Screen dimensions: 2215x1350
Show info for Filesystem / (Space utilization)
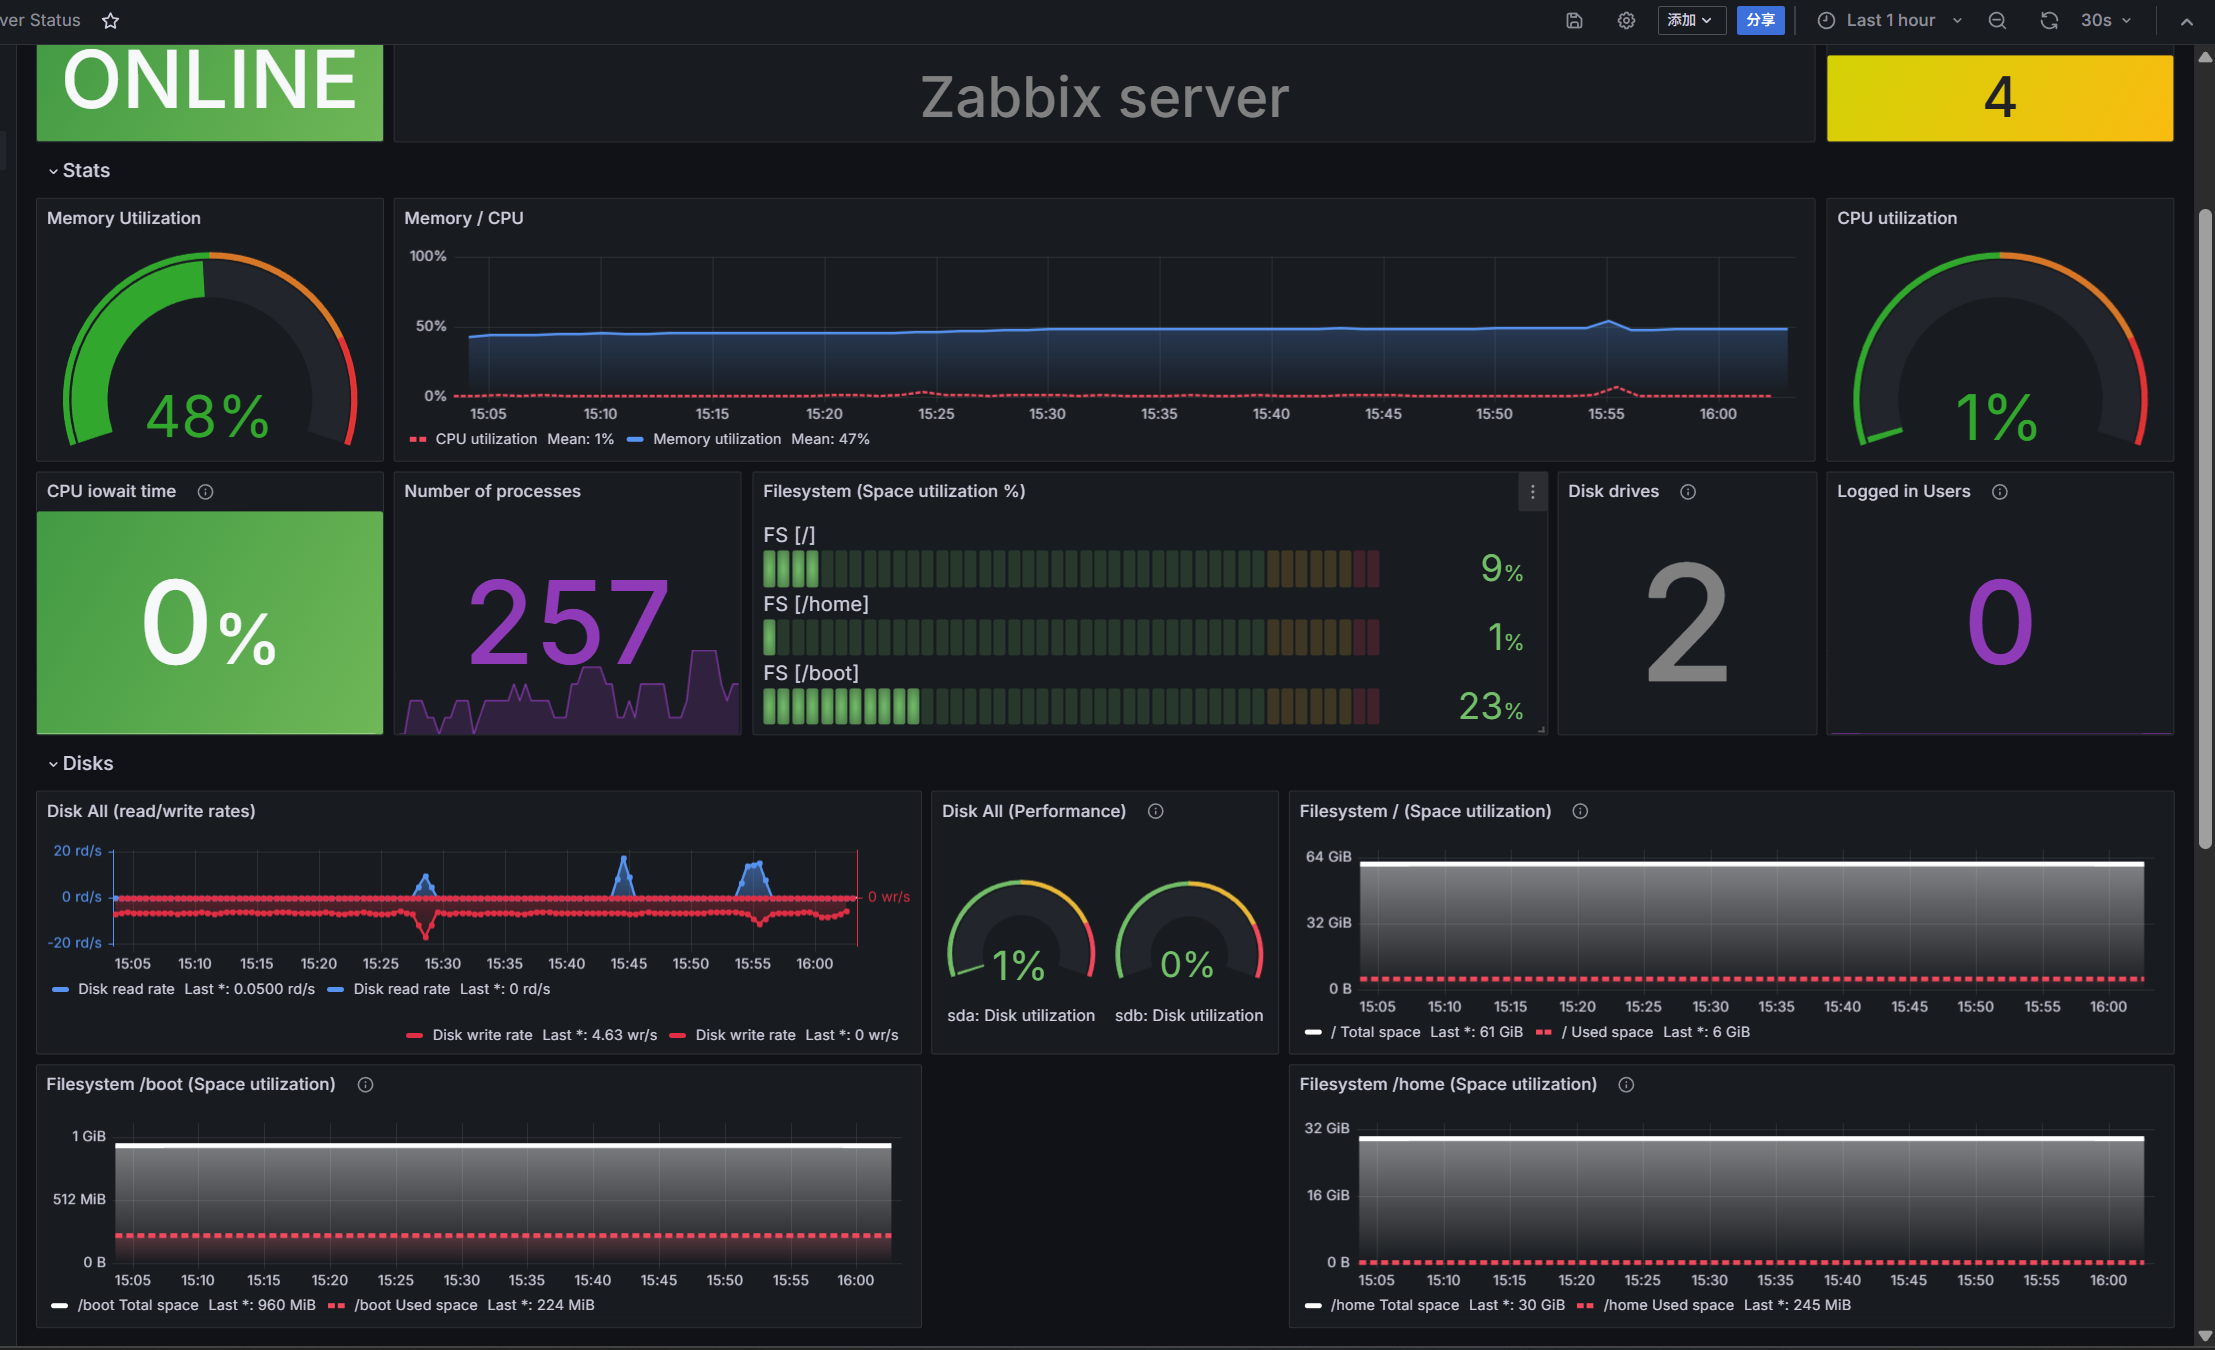[1580, 811]
